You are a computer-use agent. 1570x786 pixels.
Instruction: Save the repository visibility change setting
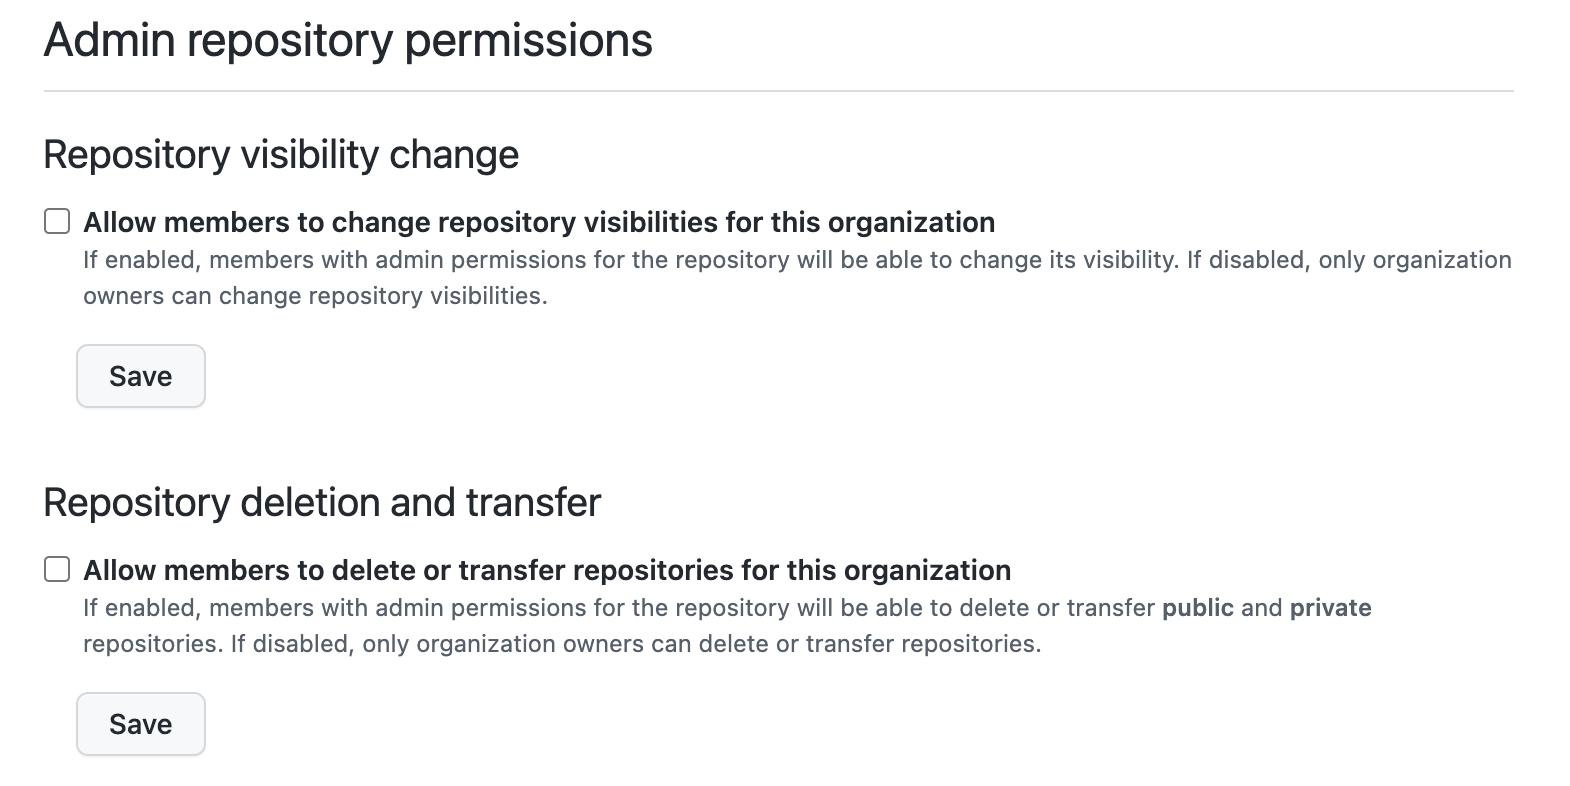(x=141, y=376)
